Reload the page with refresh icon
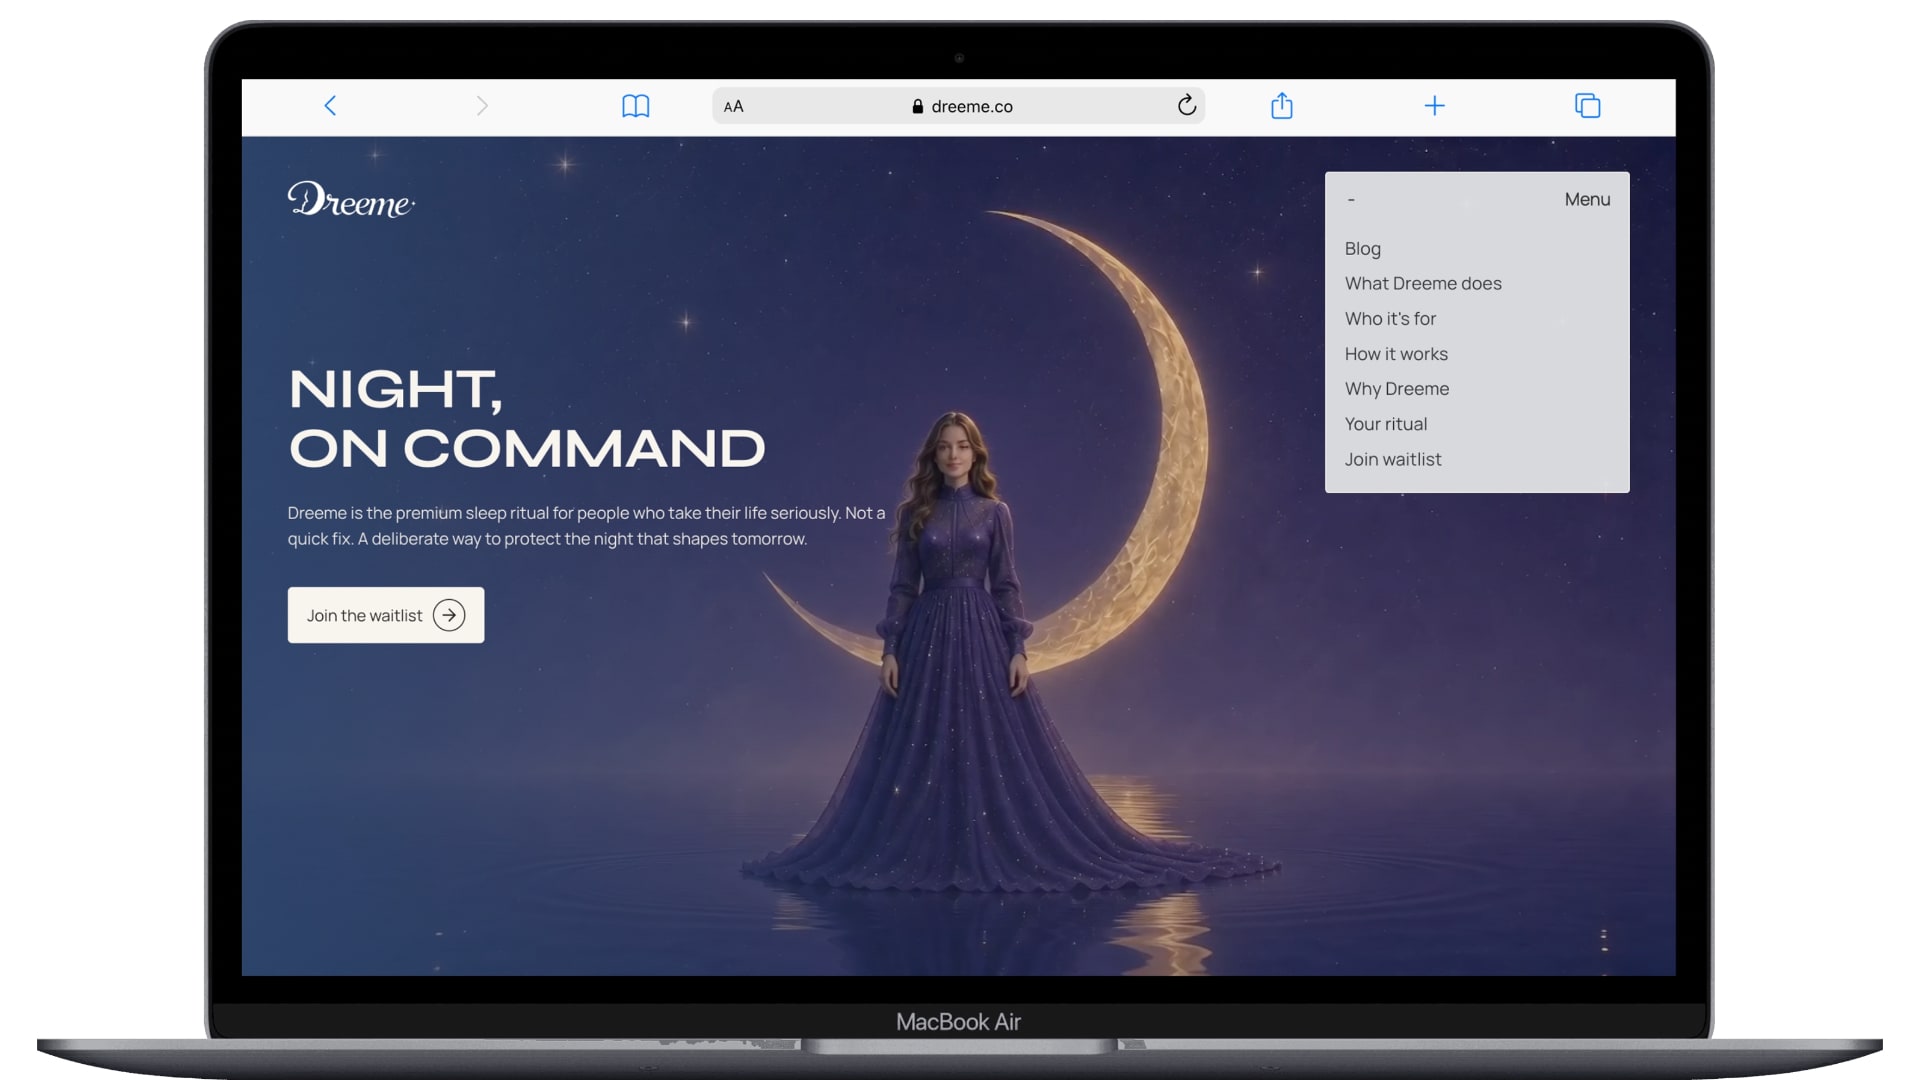This screenshot has width=1920, height=1080. (1187, 105)
